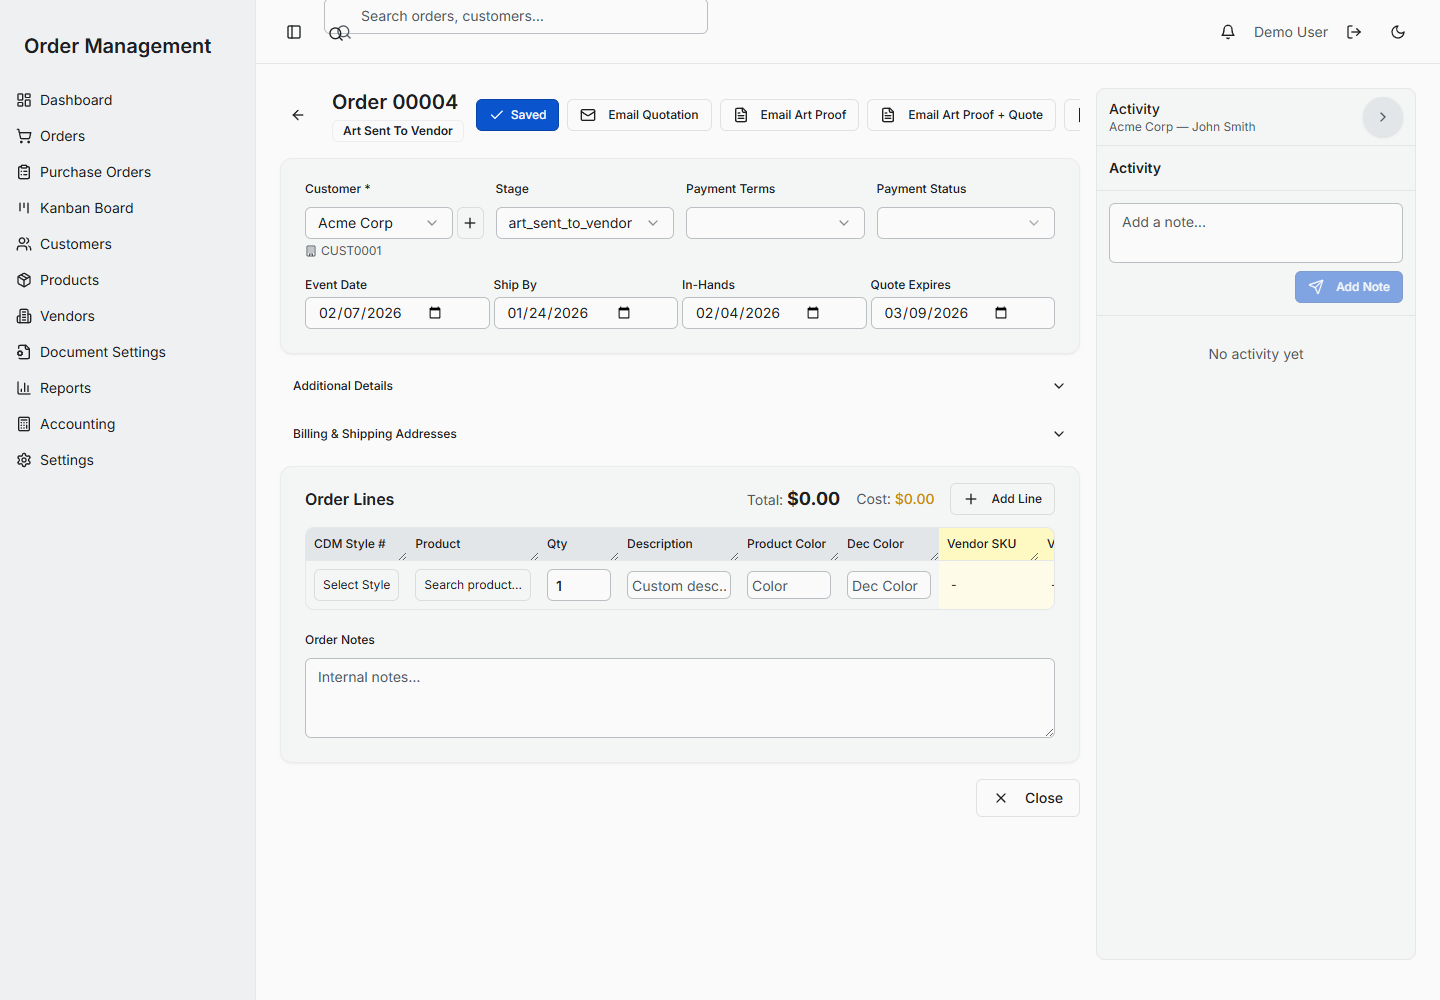Click Email Art Proof + Quote
The height and width of the screenshot is (1000, 1440).
pos(961,115)
